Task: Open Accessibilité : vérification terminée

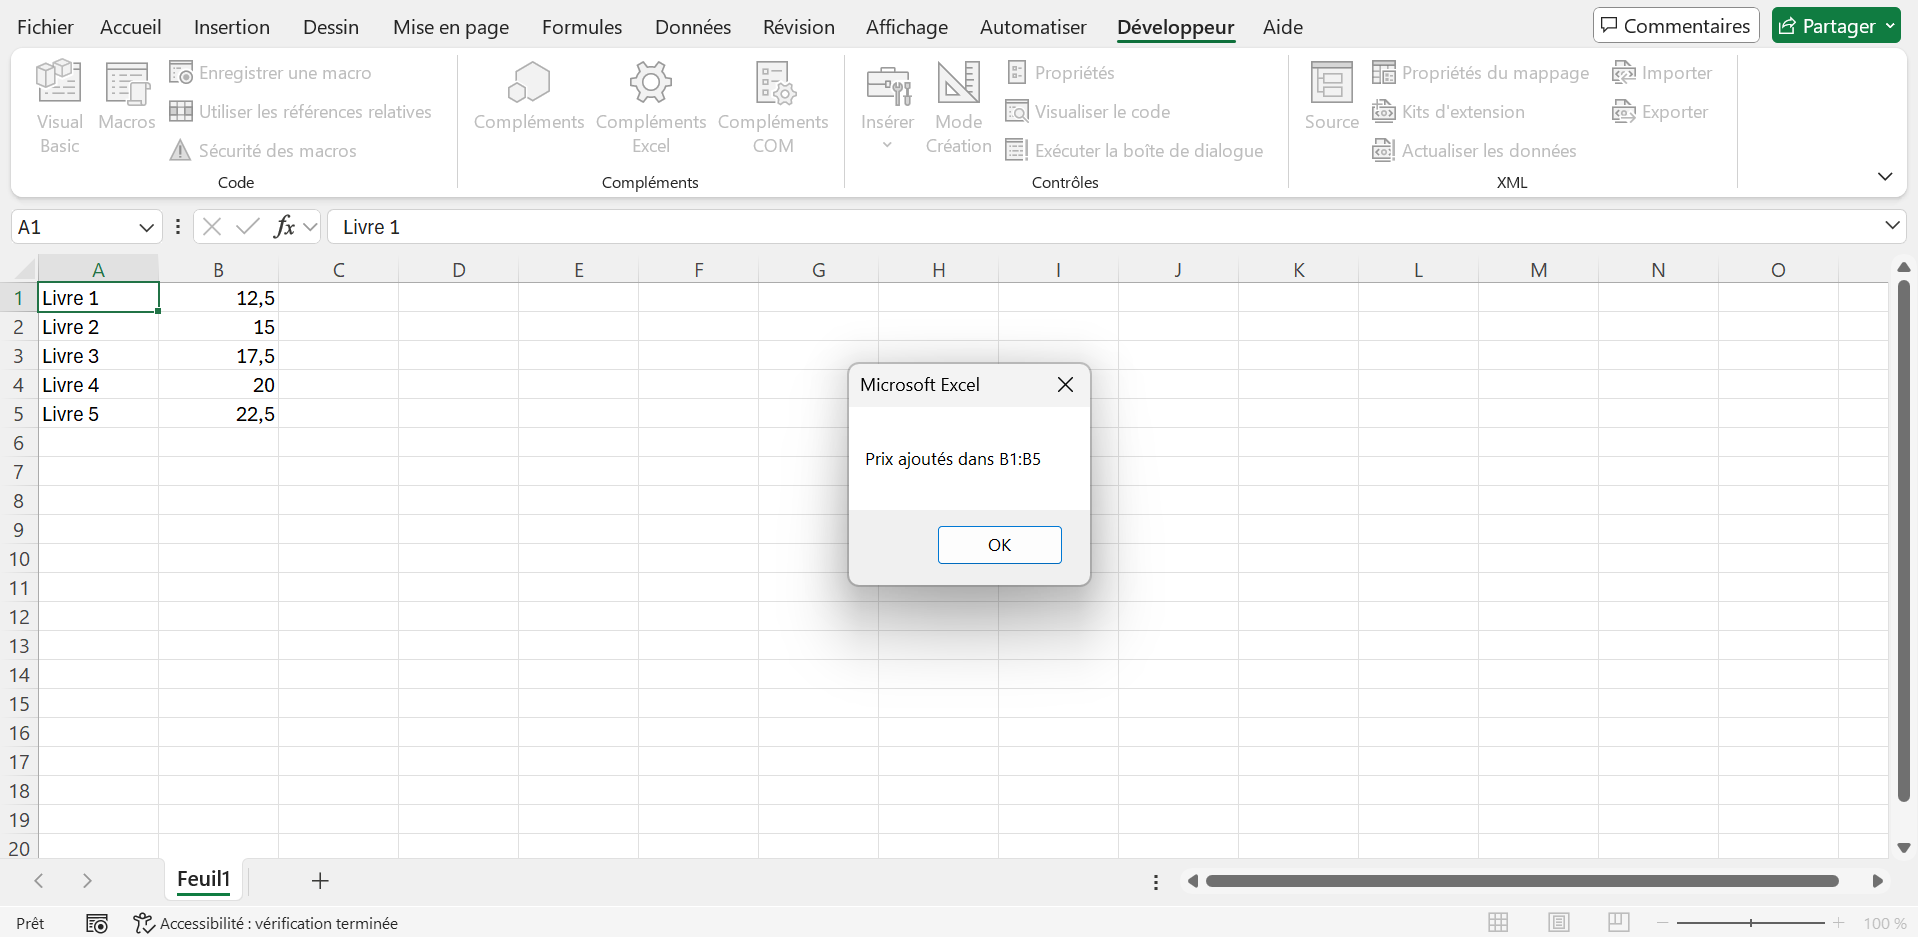Action: (x=266, y=924)
